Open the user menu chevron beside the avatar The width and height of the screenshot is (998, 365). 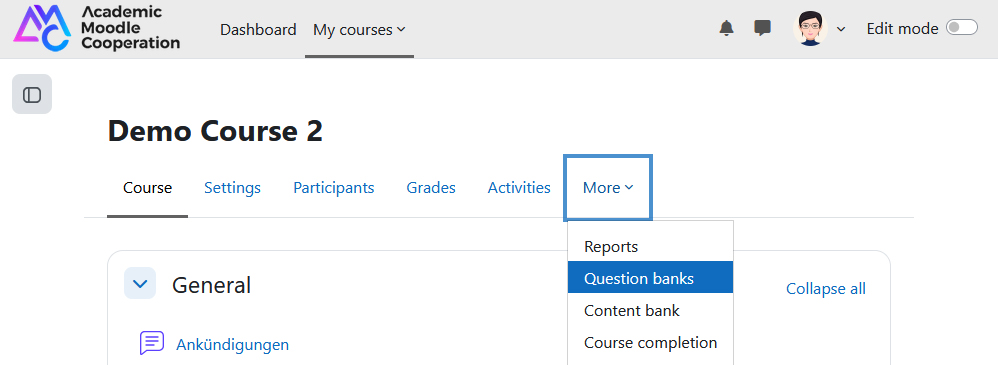tap(840, 29)
